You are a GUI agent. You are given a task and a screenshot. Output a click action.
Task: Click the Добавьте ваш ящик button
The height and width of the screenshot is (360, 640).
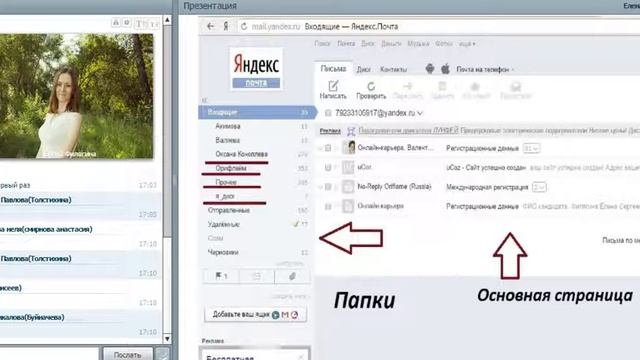point(256,315)
